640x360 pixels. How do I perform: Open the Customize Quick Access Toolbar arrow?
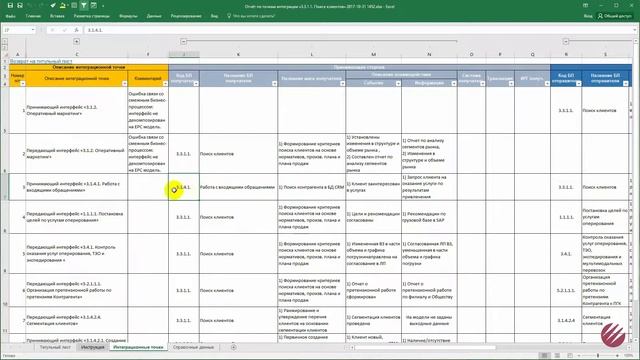103,6
